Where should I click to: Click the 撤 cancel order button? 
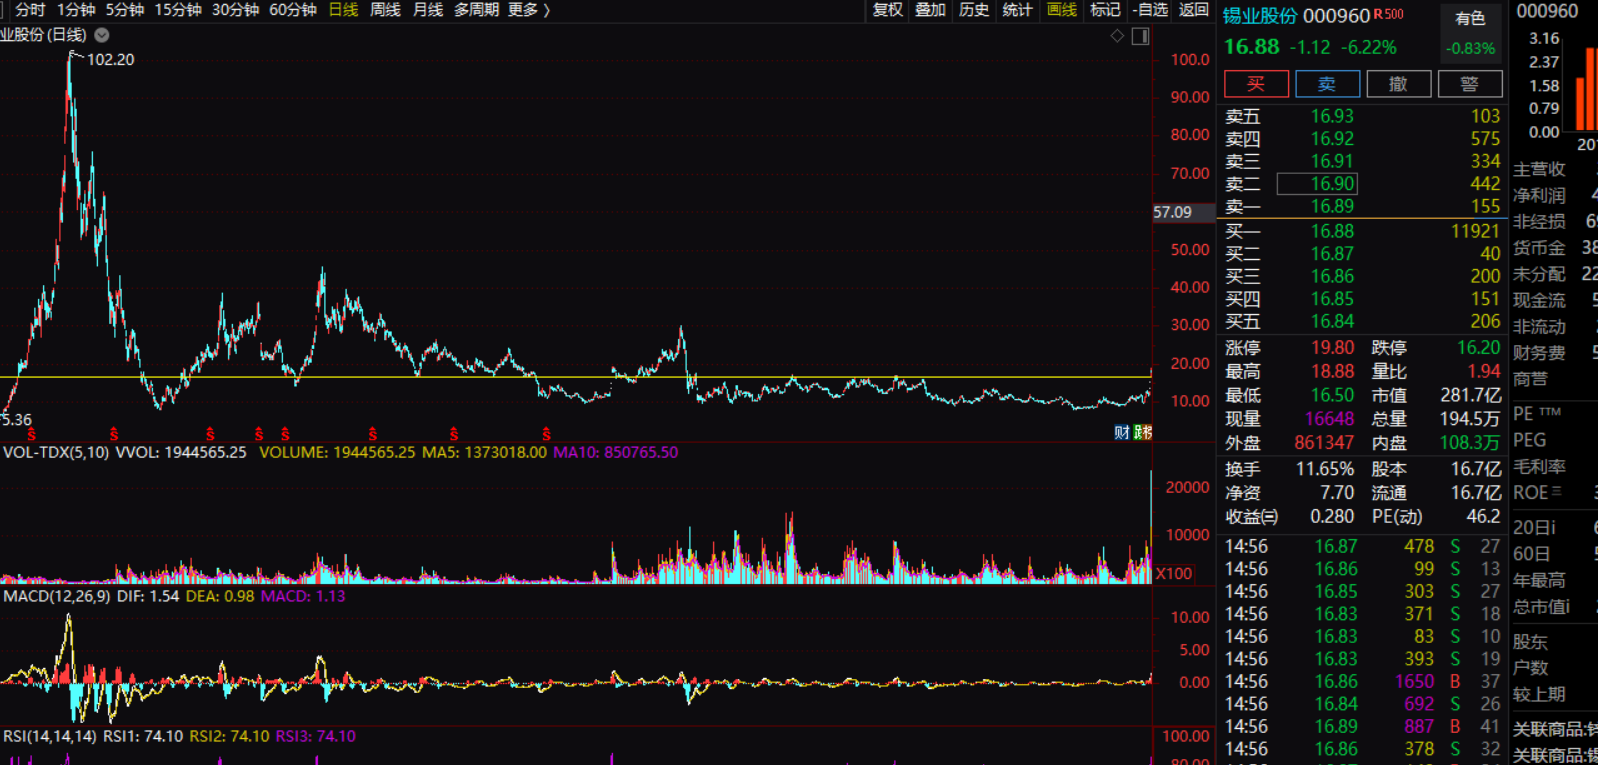tap(1398, 84)
